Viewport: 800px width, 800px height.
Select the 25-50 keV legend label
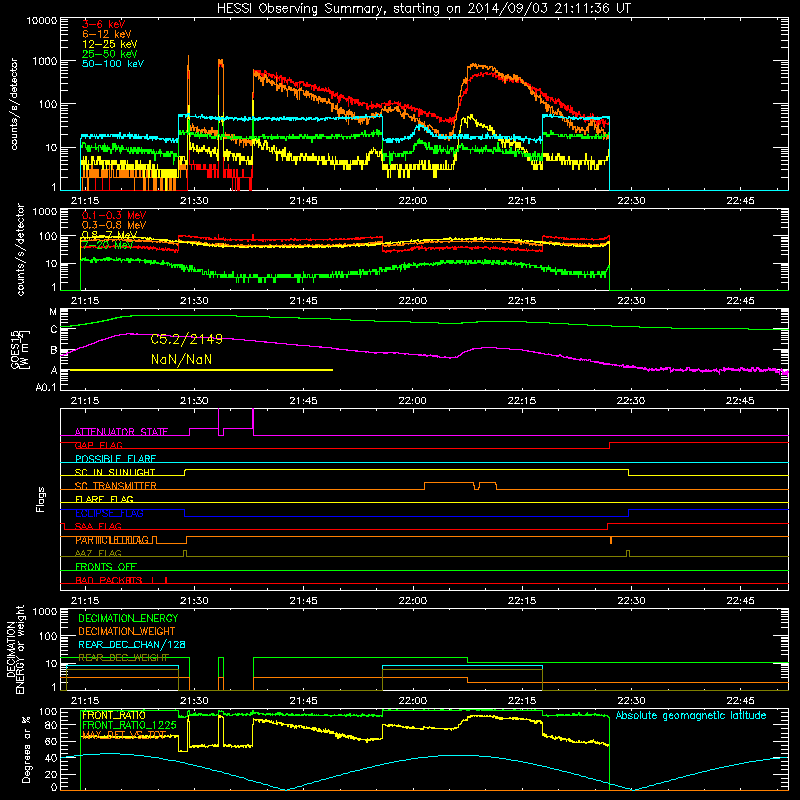coord(109,54)
